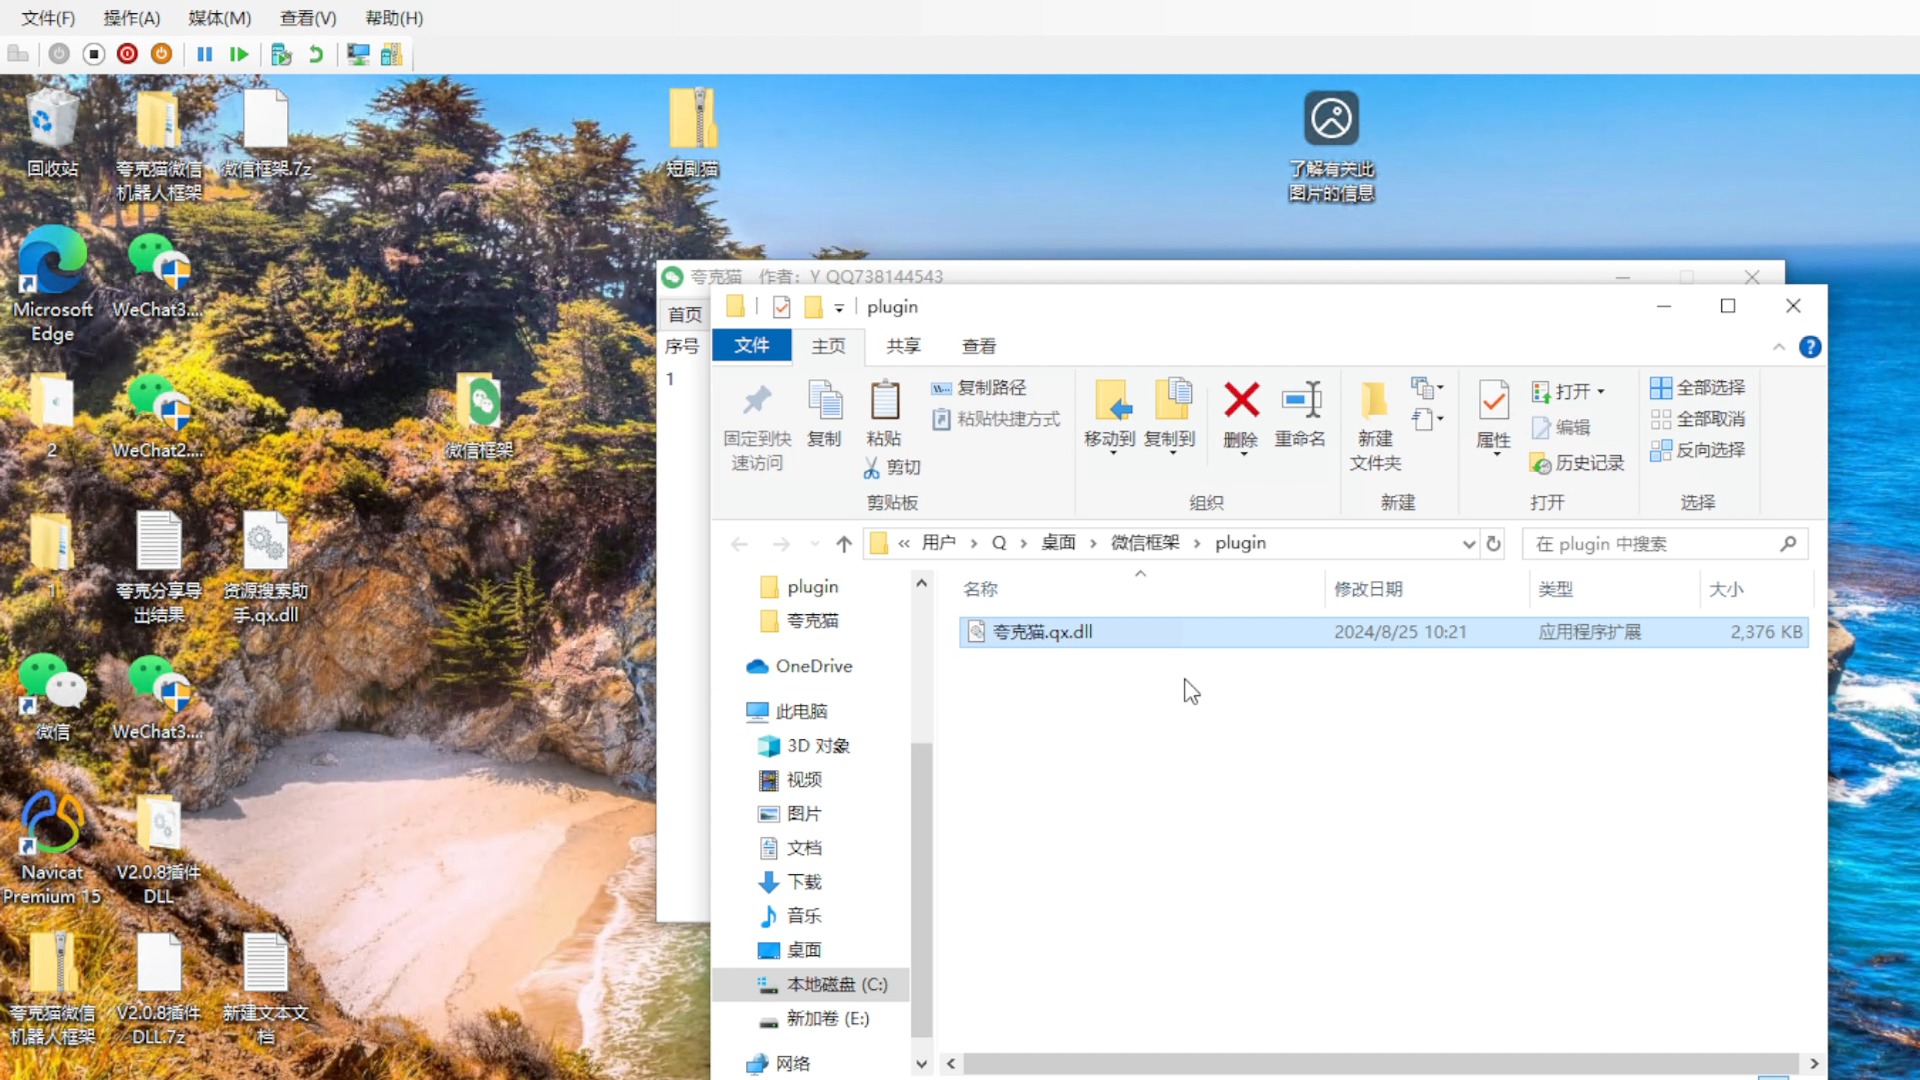Click the refresh button beside address bar
This screenshot has width=1920, height=1080.
tap(1493, 544)
